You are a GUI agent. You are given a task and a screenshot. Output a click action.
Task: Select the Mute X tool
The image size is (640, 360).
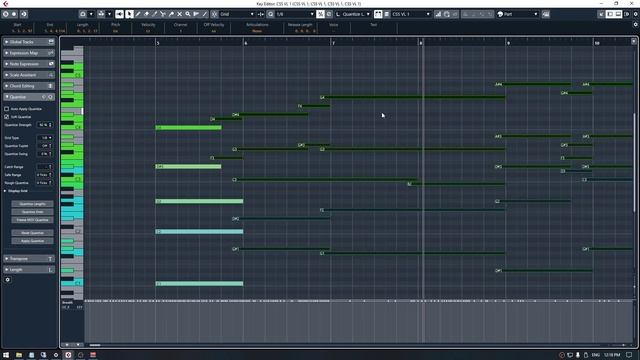tap(180, 14)
